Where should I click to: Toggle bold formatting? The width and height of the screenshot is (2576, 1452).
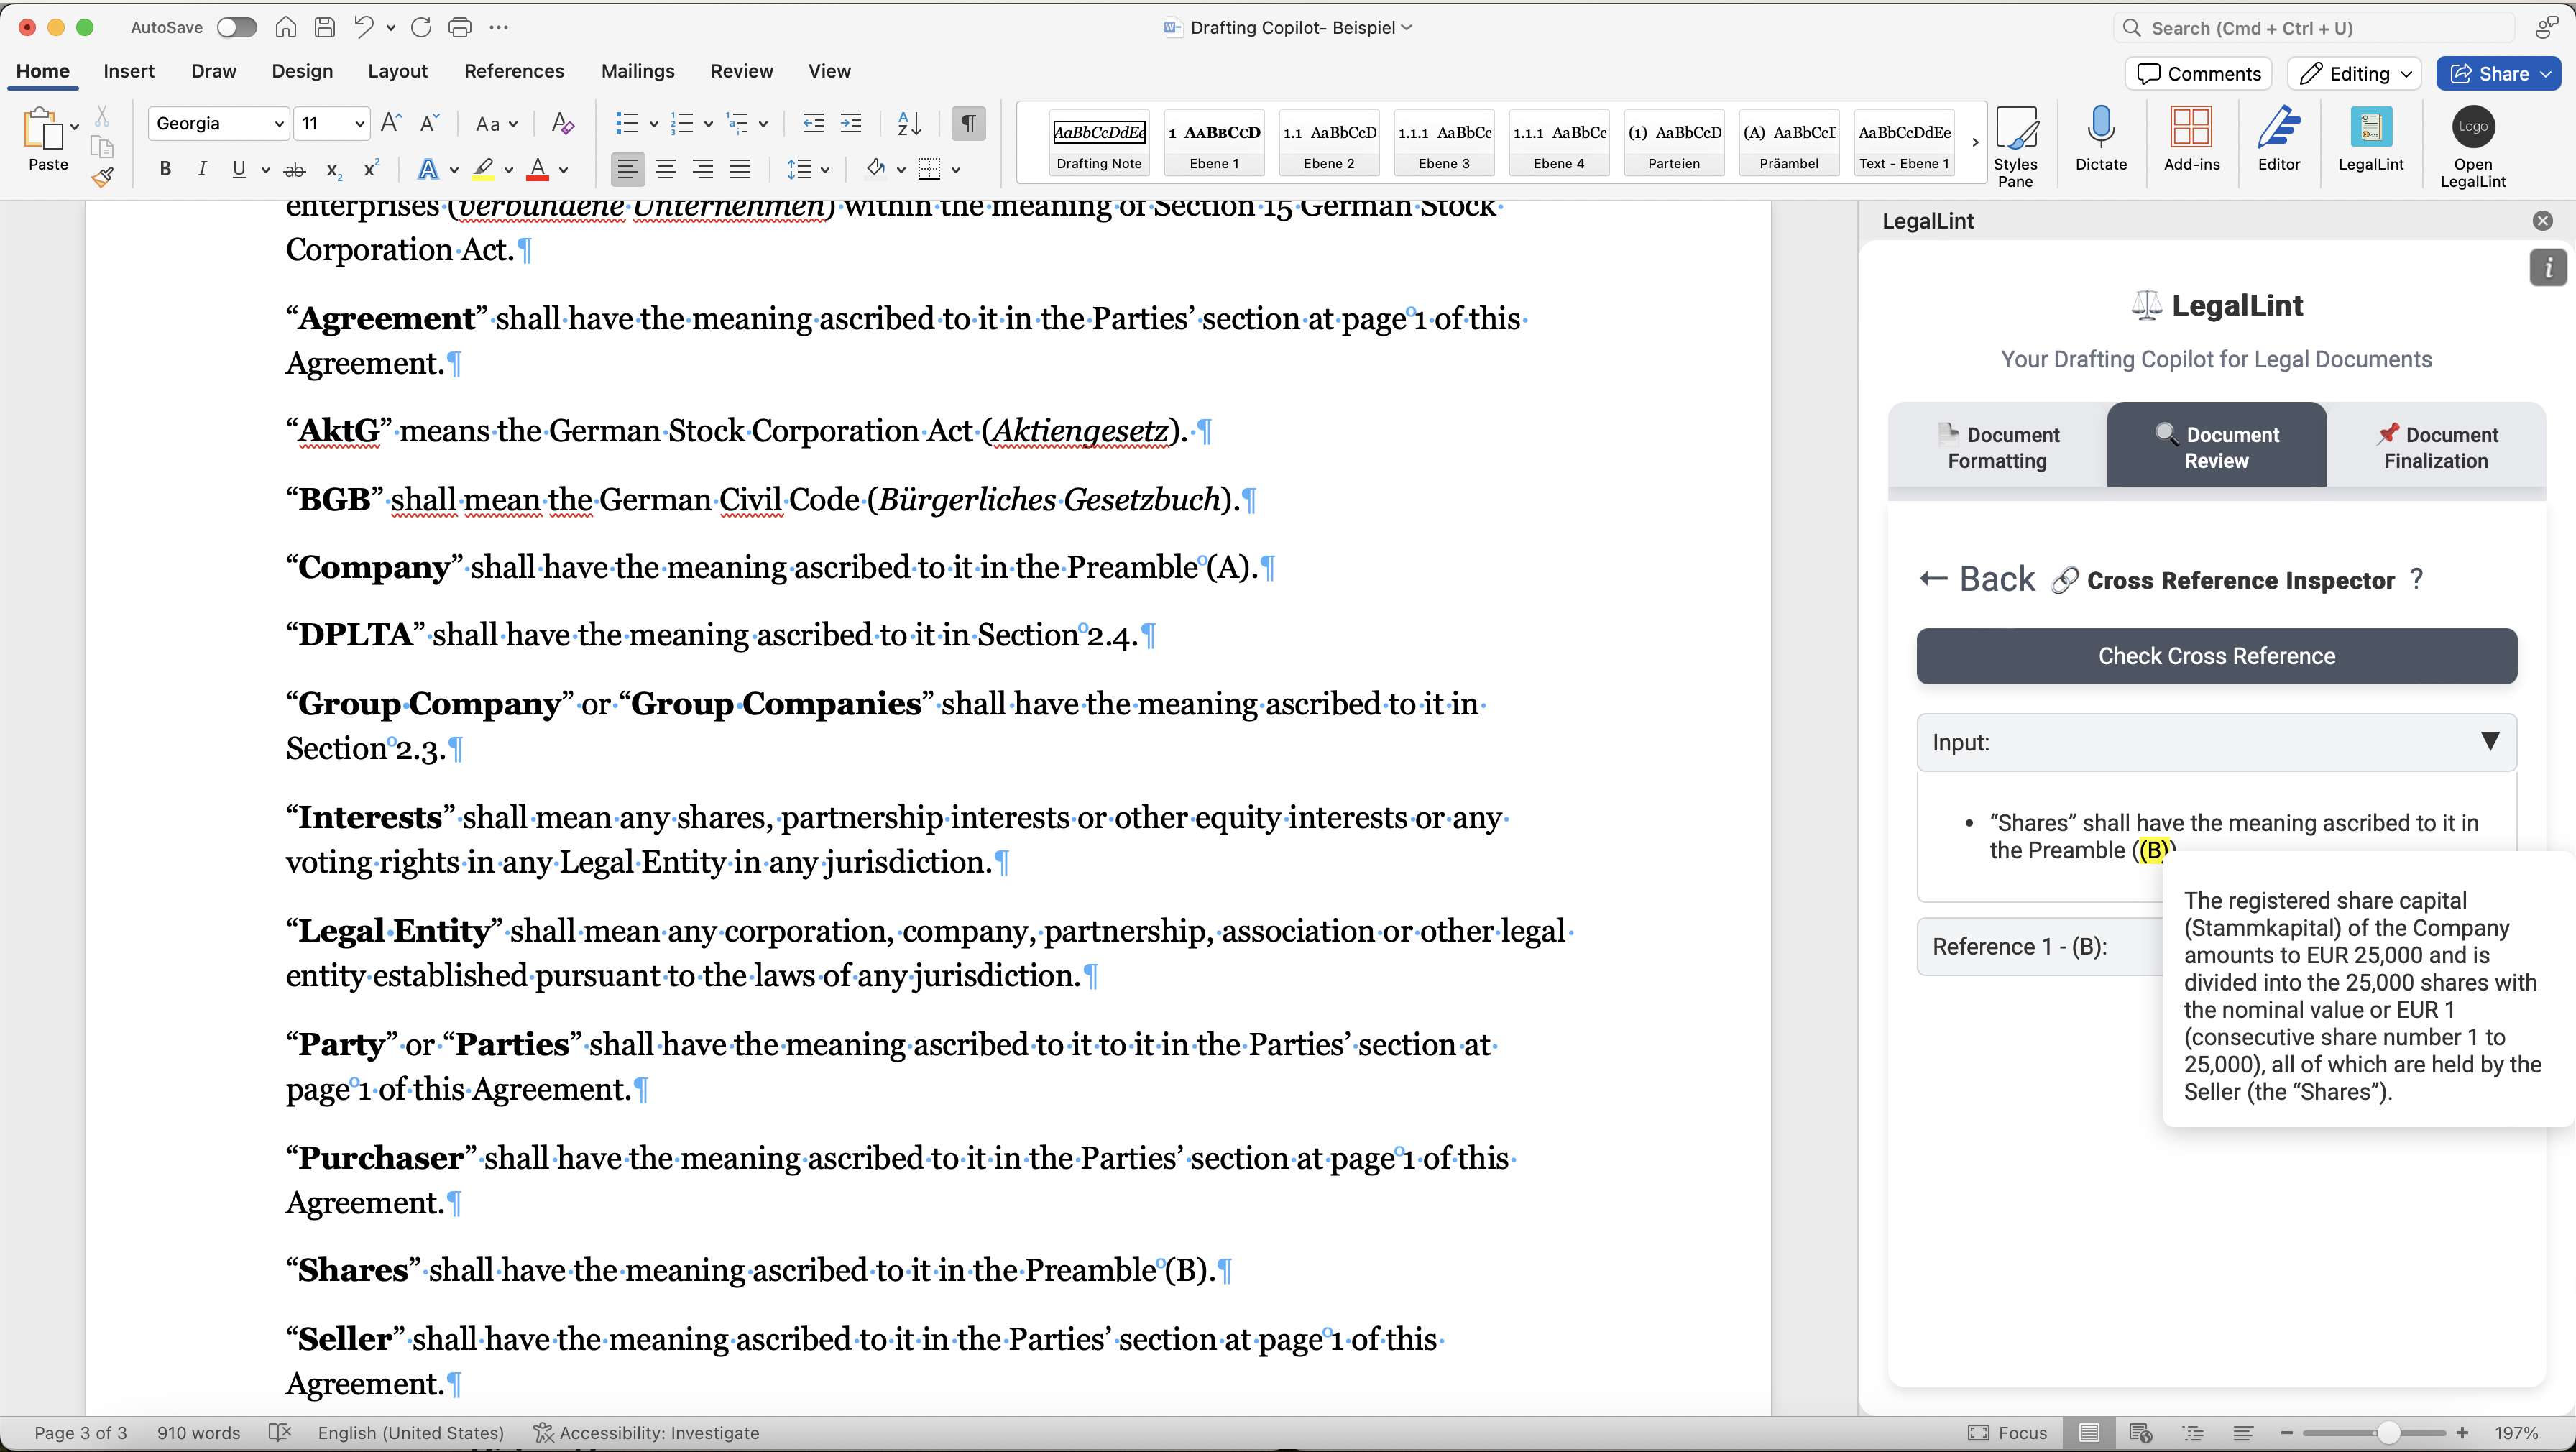click(x=165, y=169)
